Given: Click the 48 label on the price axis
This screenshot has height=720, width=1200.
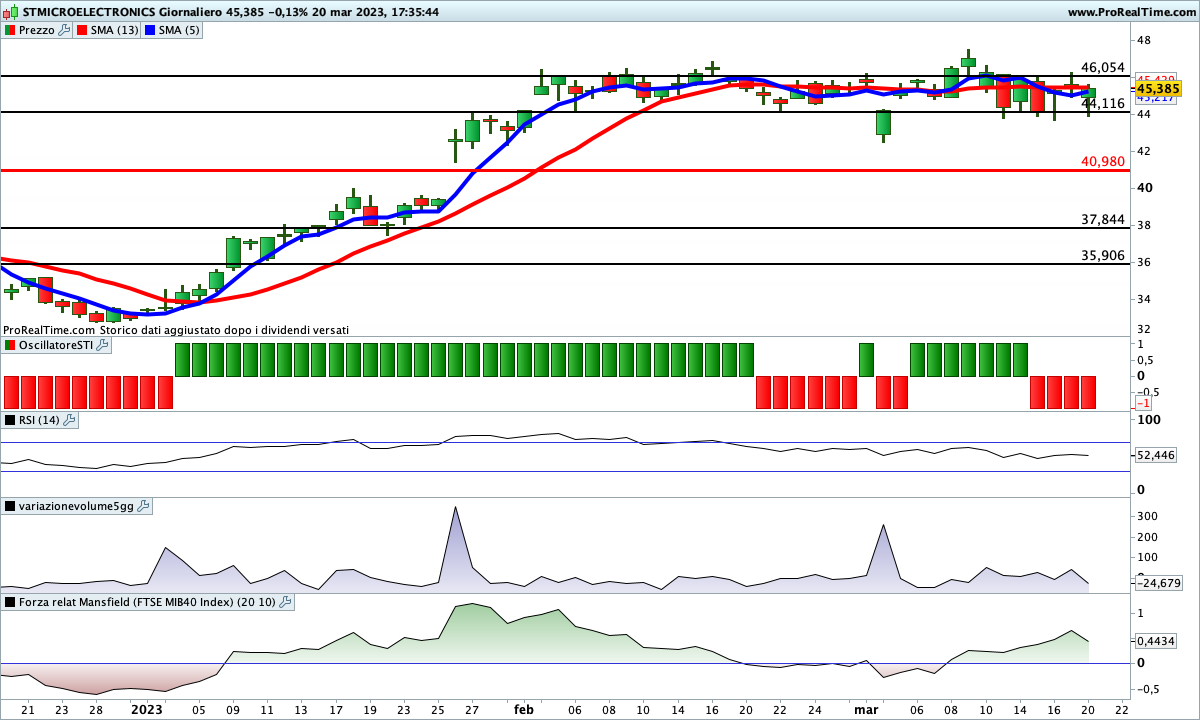Looking at the screenshot, I should (x=1144, y=40).
